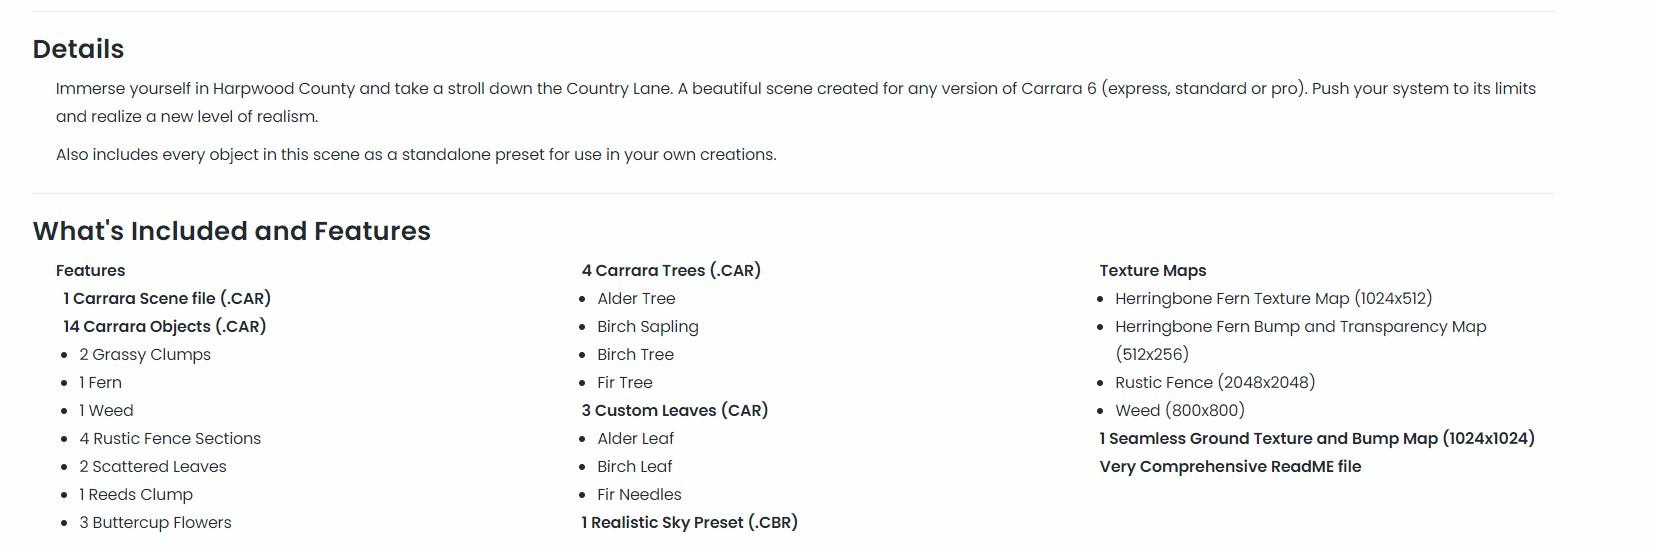Click the Birch Sapling list item
Image resolution: width=1655 pixels, height=551 pixels.
648,327
